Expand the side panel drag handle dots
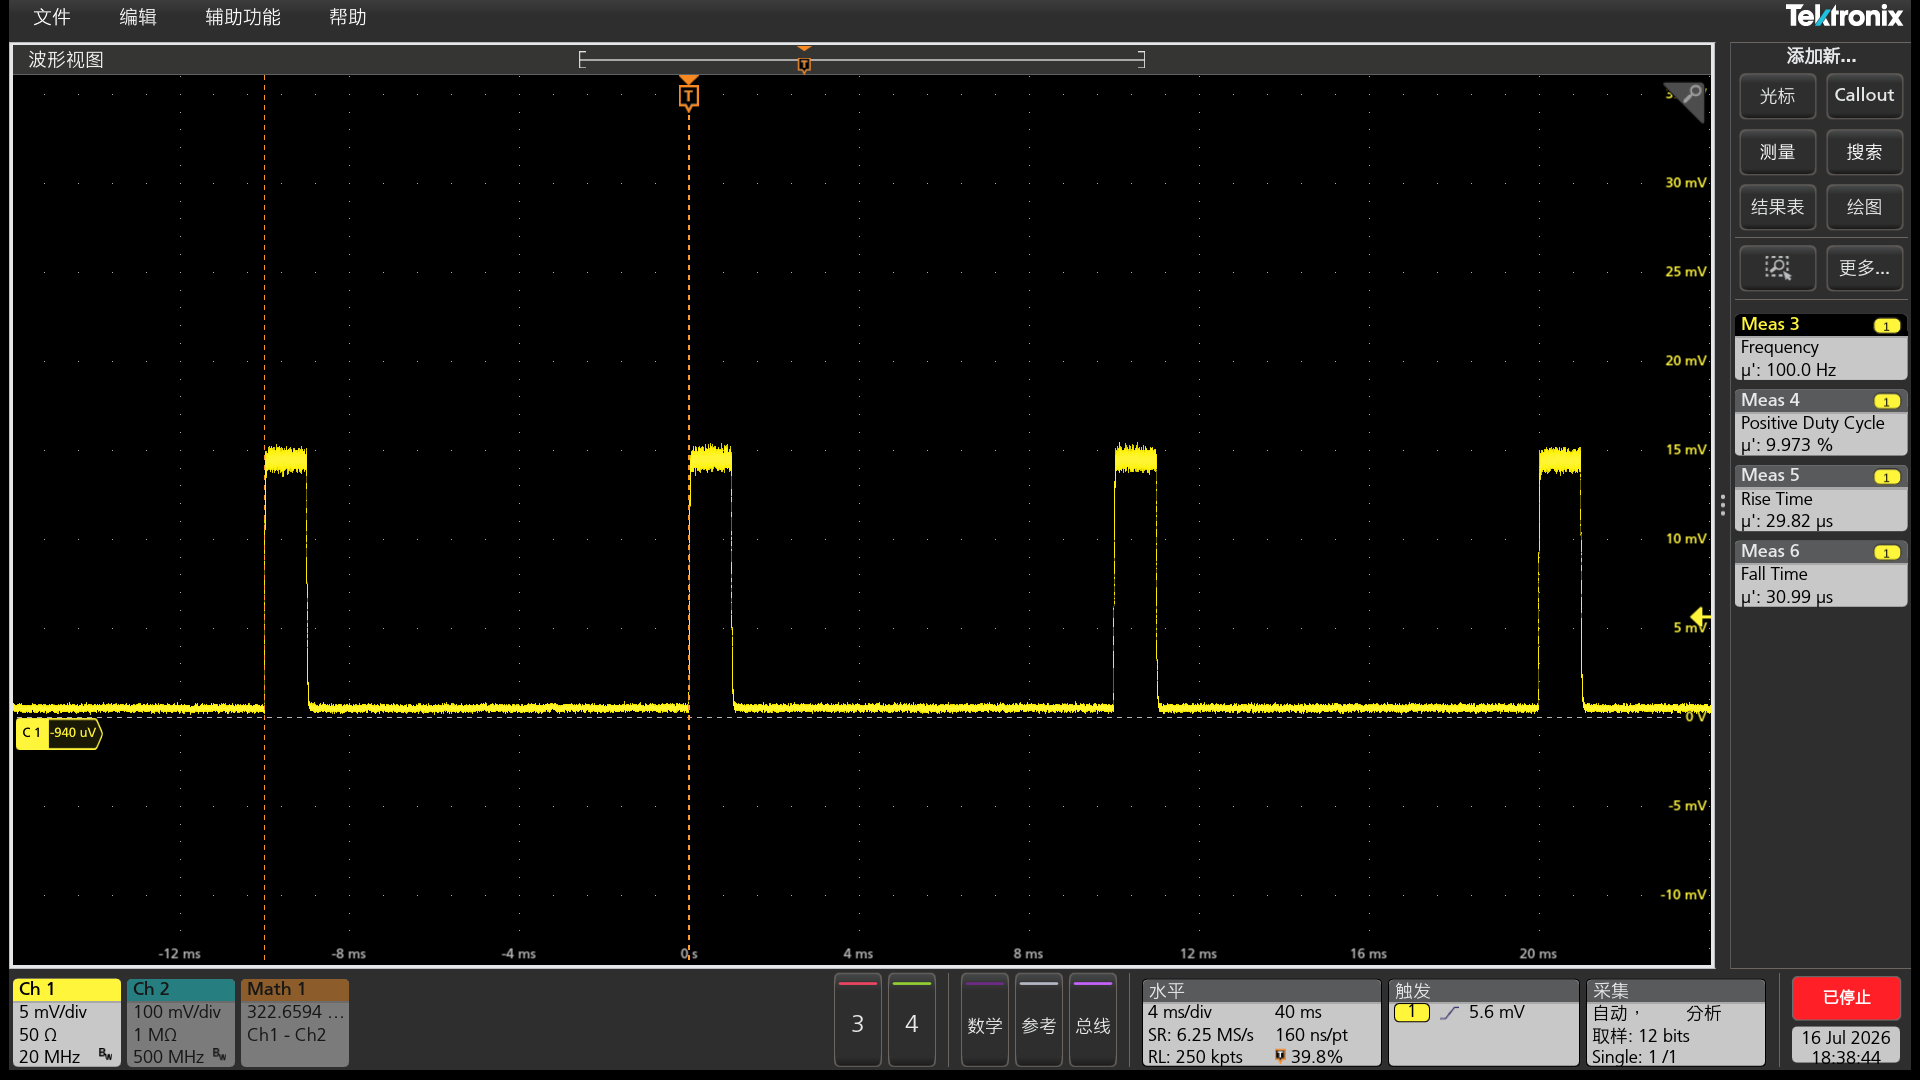 click(1722, 505)
